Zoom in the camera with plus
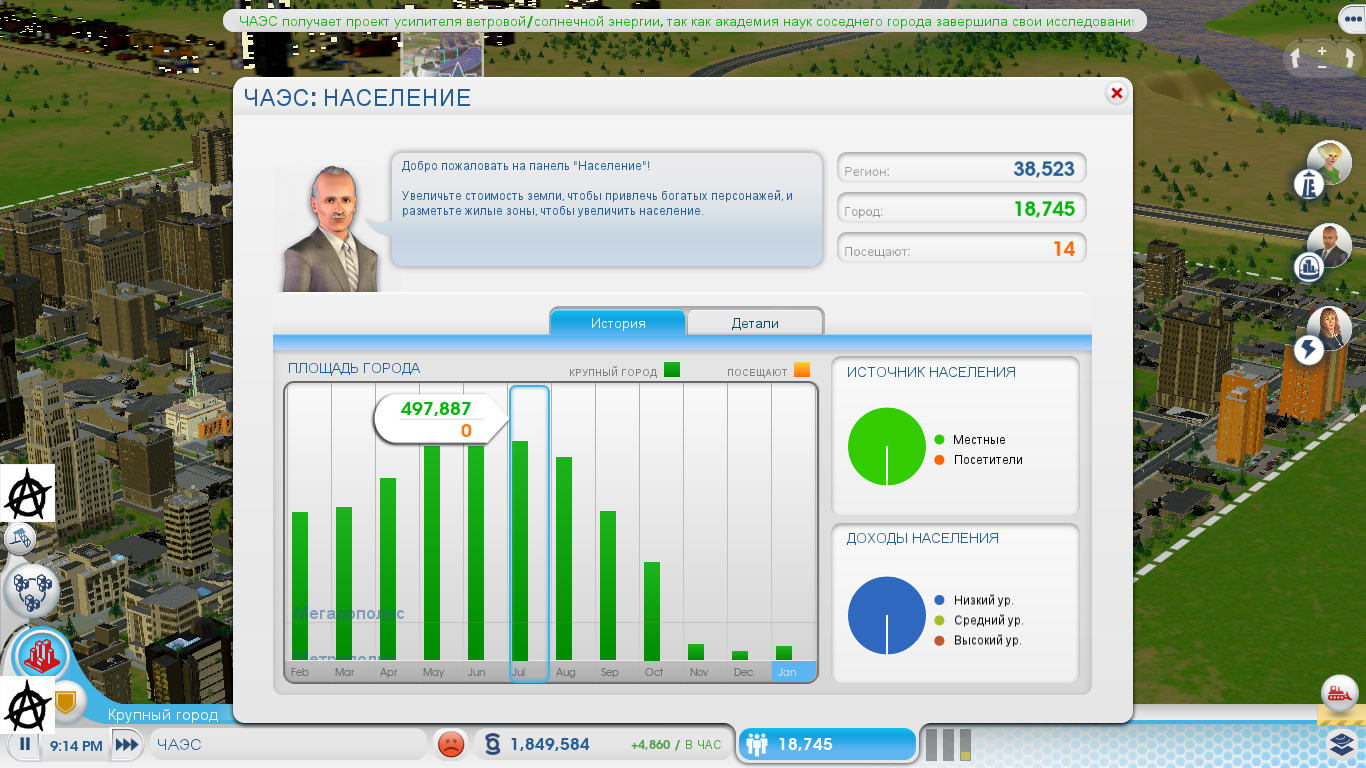Screen dimensions: 1366x768 tap(1322, 49)
